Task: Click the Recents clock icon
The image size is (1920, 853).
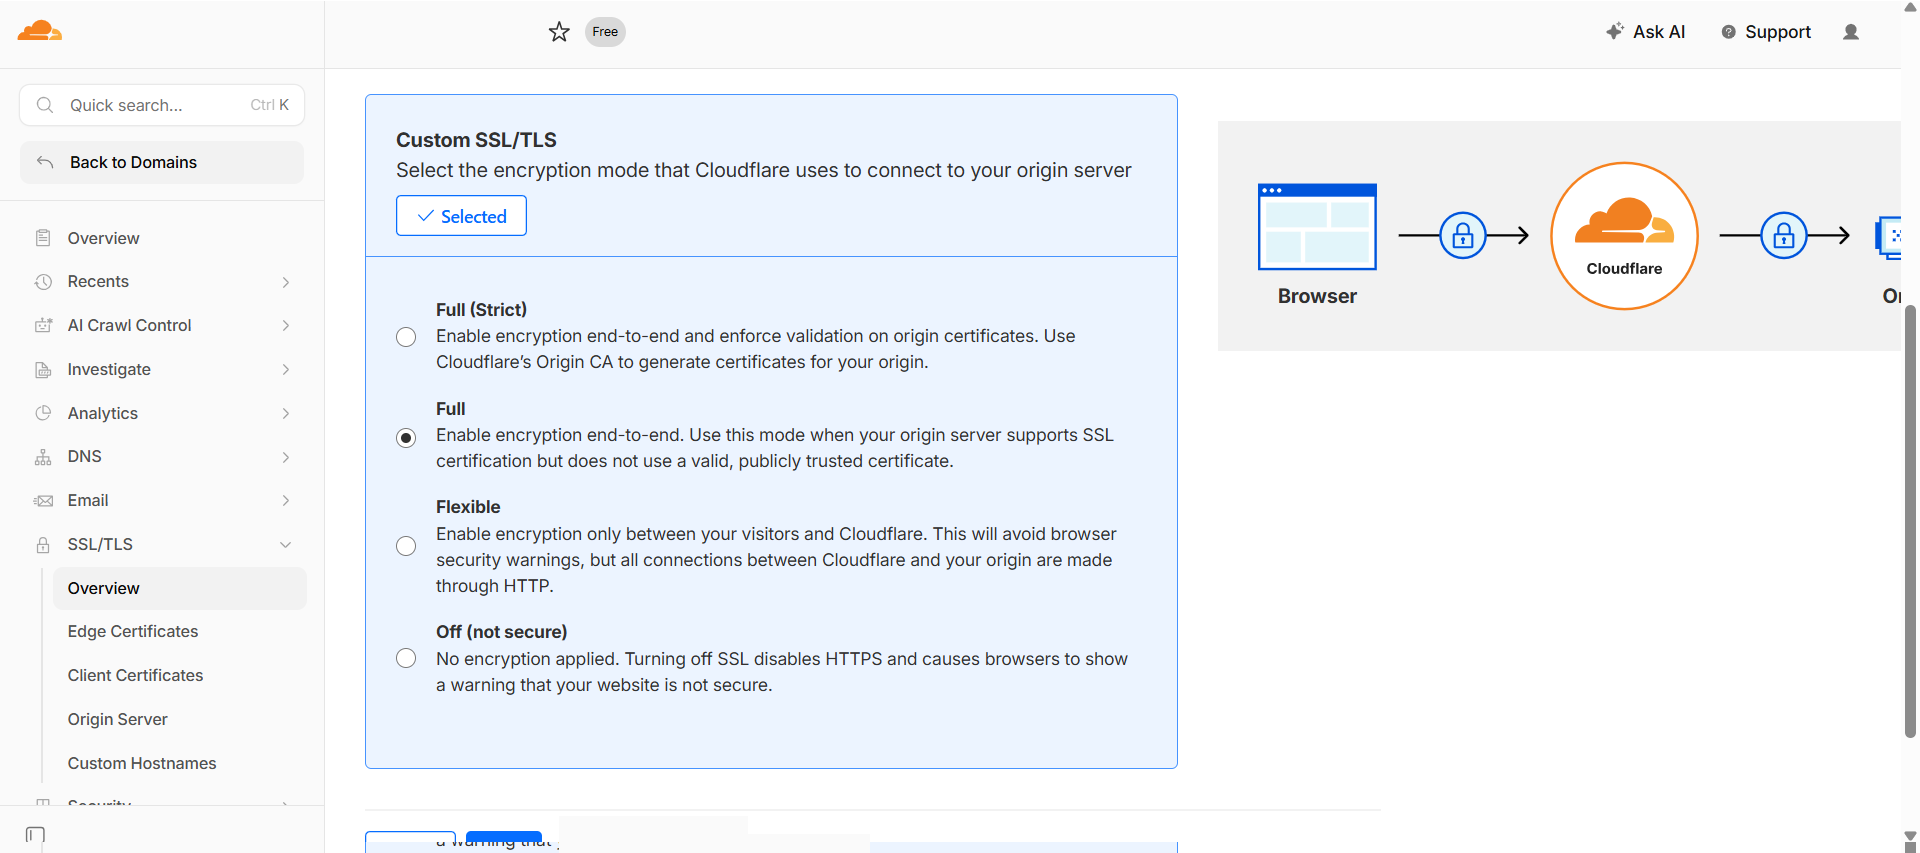Action: pos(43,282)
